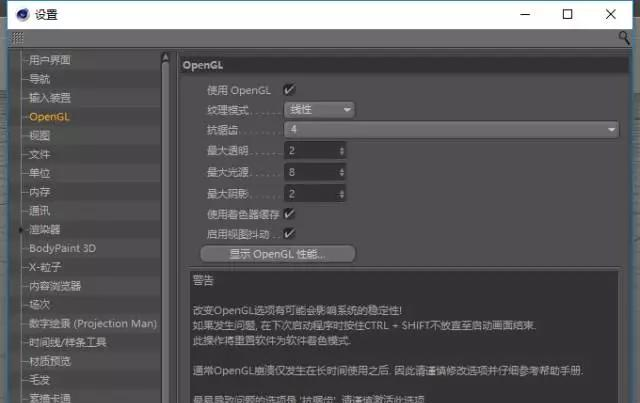Click the search magnifier icon

click(x=624, y=38)
